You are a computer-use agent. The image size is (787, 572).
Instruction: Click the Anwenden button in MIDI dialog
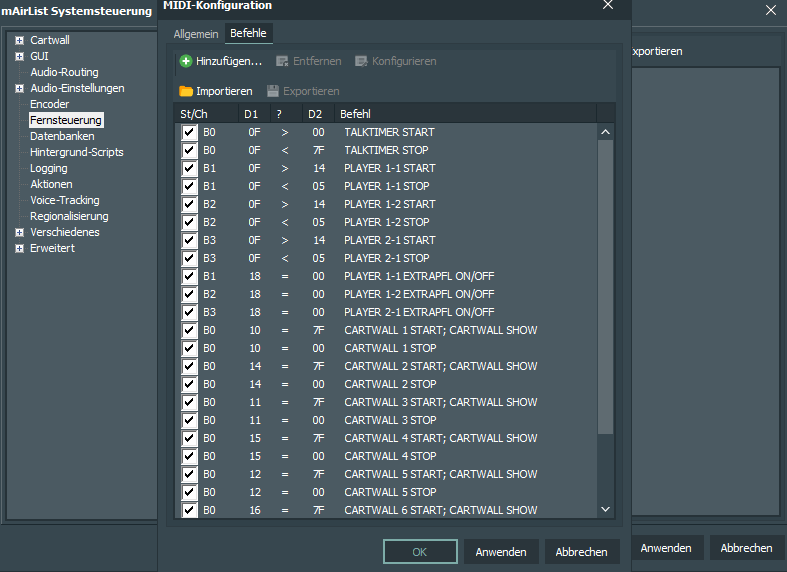(501, 551)
